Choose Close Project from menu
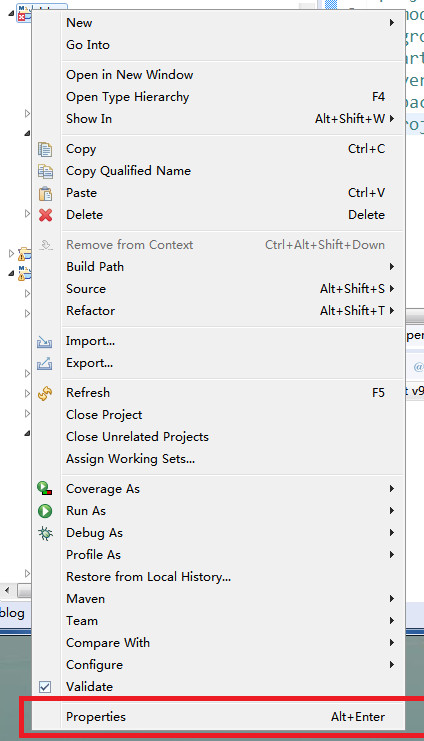 point(104,415)
